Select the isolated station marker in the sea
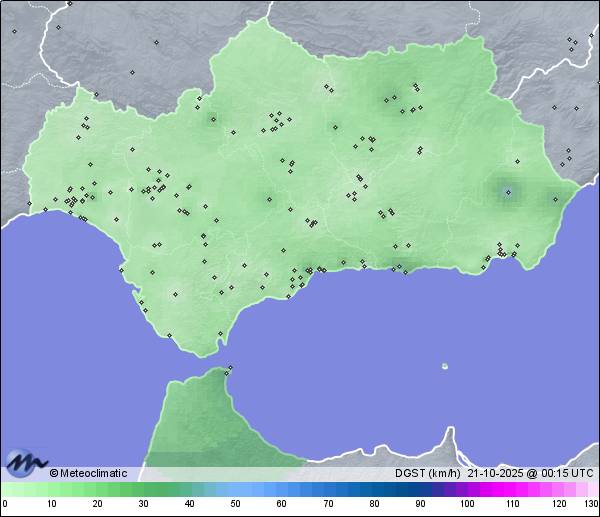This screenshot has width=600, height=517. tap(445, 366)
